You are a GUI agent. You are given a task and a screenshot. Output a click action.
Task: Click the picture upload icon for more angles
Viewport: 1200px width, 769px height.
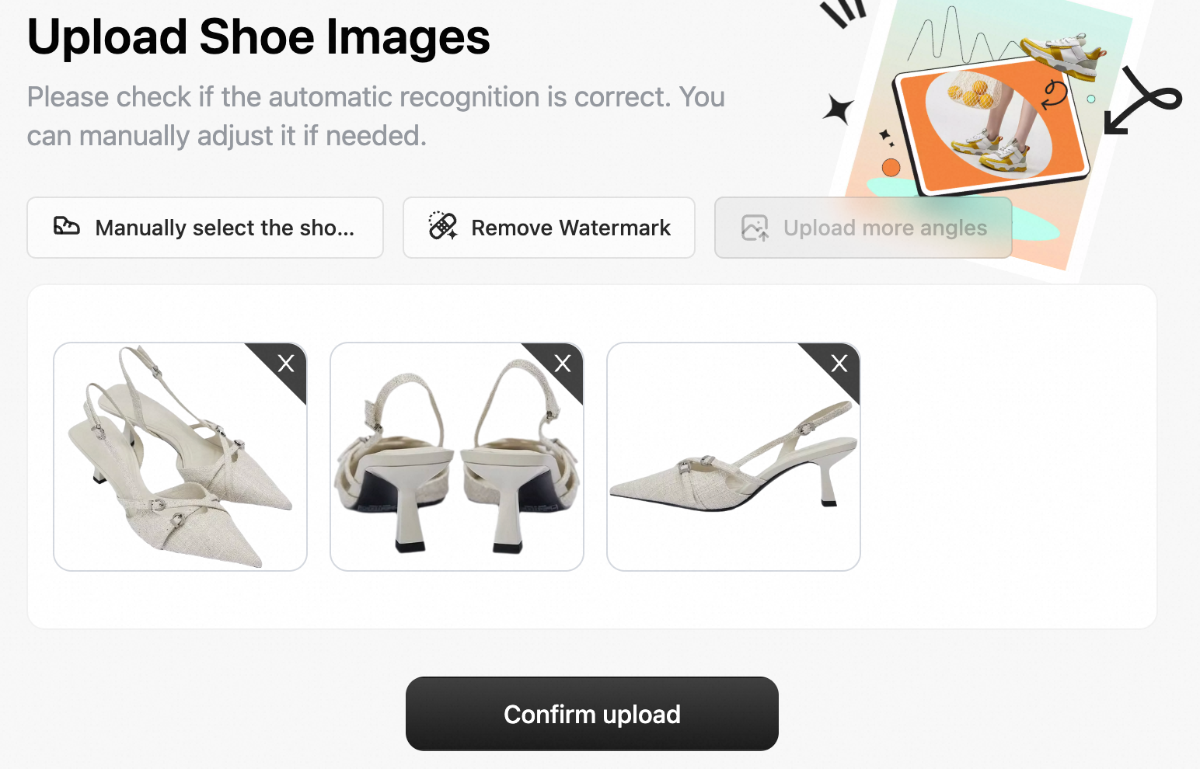pos(754,228)
